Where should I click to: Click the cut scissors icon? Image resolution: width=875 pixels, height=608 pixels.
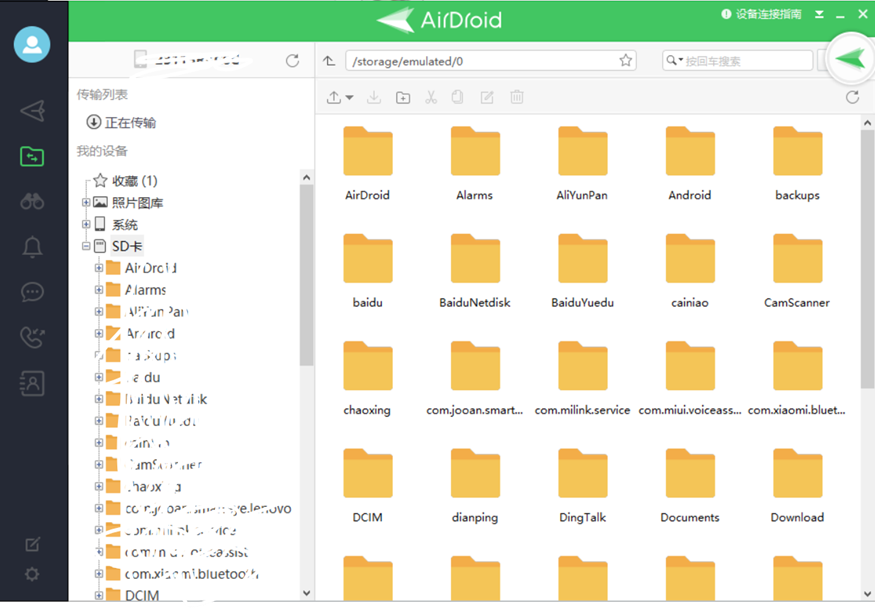tap(431, 98)
